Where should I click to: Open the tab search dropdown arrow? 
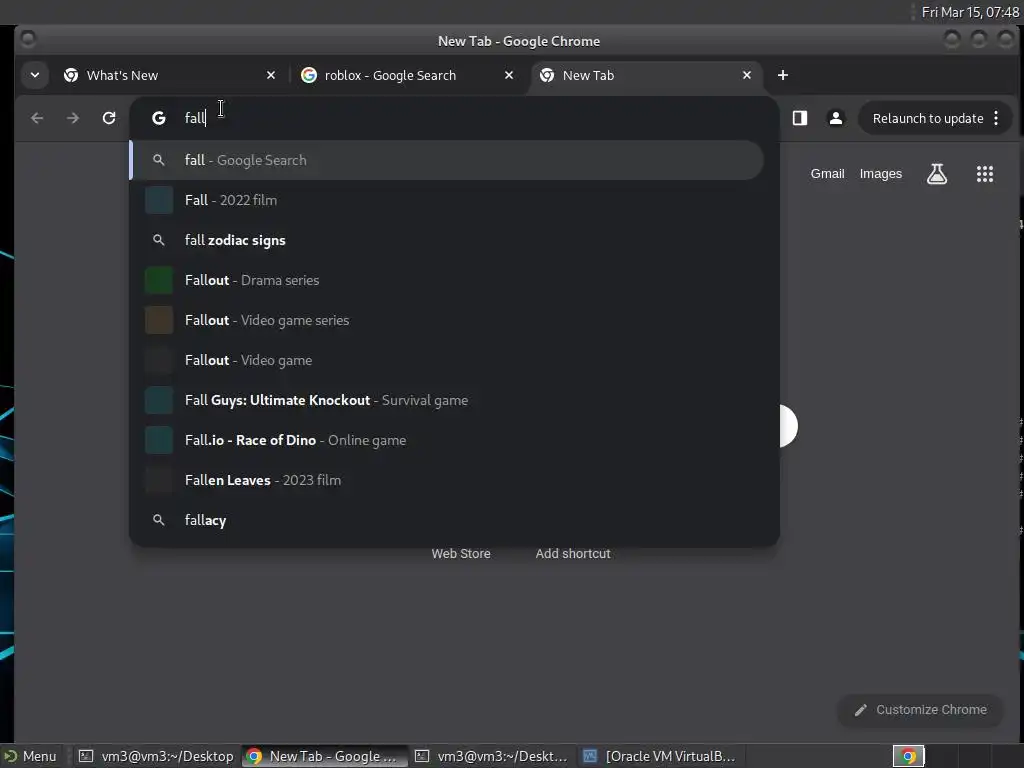click(x=35, y=75)
